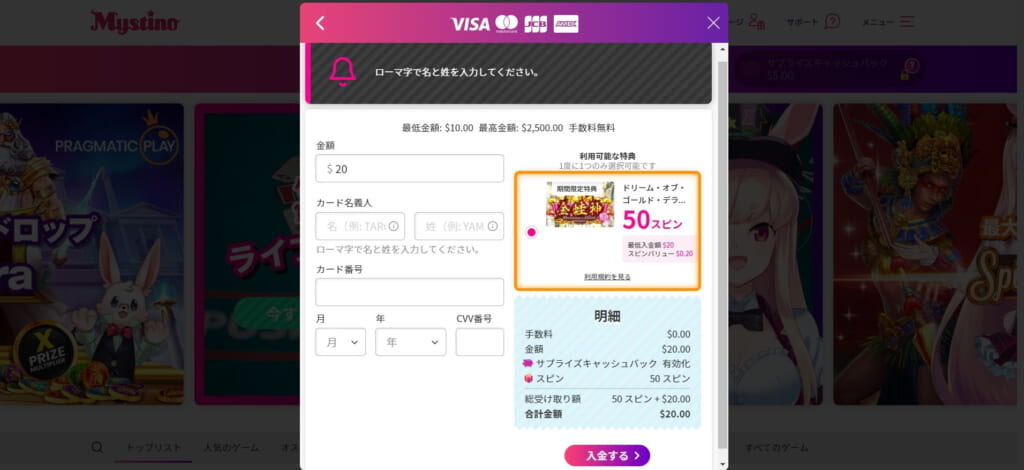This screenshot has width=1024, height=470.
Task: Click last name info icon
Action: tap(492, 227)
